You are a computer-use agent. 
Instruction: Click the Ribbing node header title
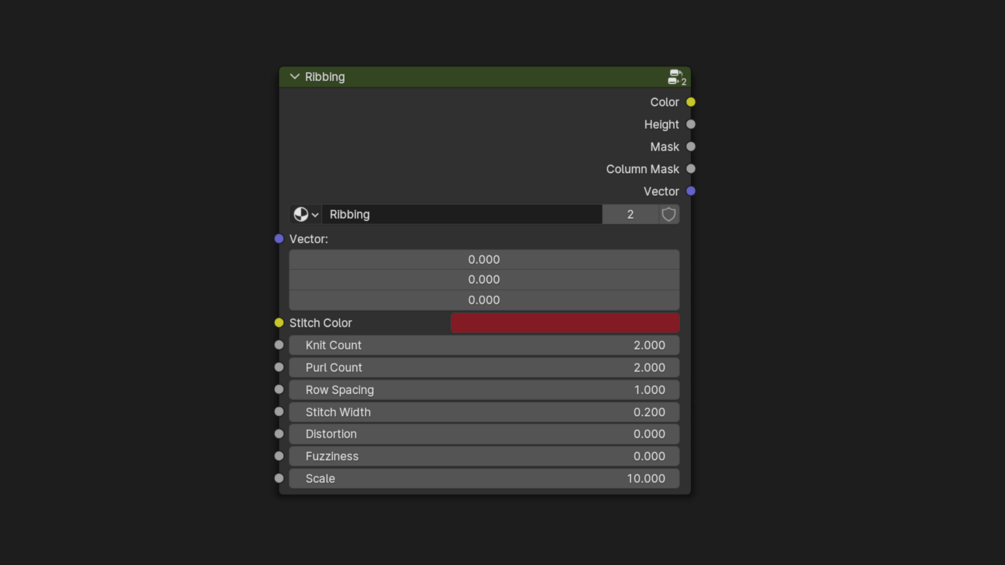[x=325, y=77]
